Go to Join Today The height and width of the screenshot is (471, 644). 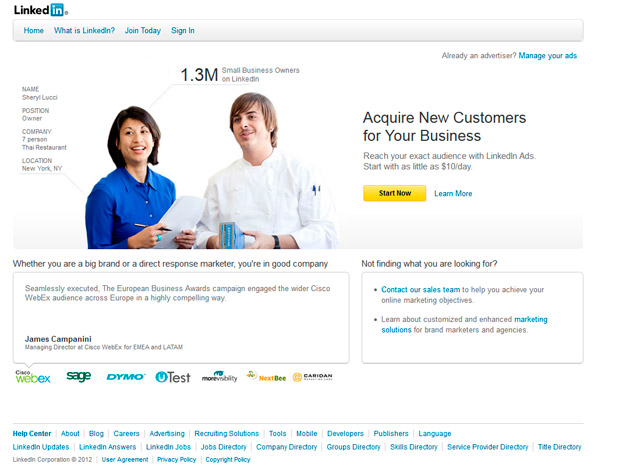tap(143, 30)
